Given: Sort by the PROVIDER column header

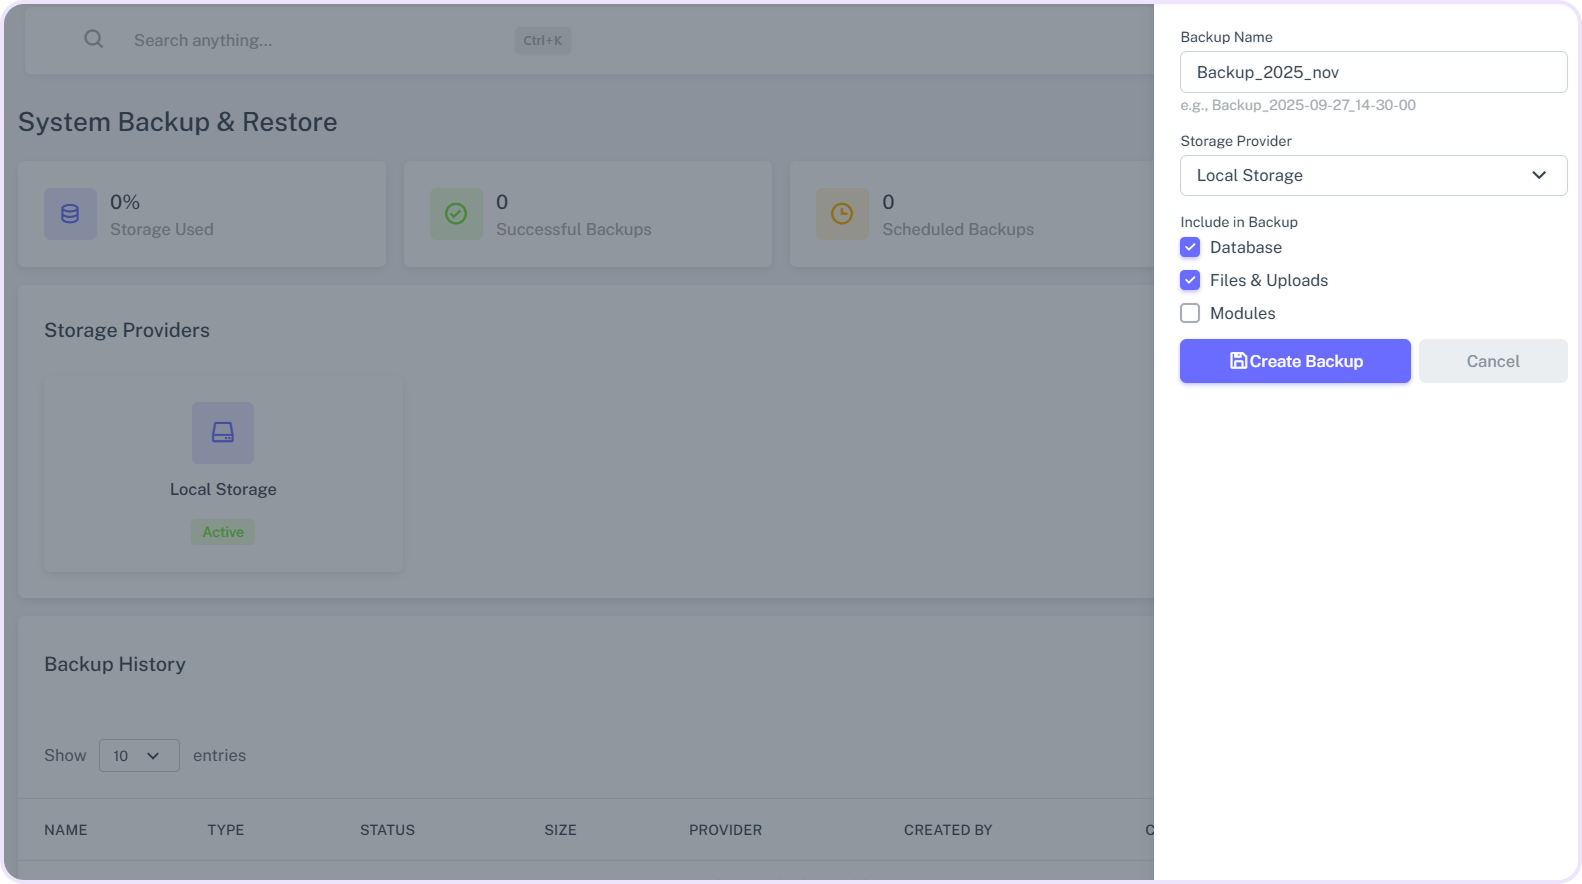Looking at the screenshot, I should (x=725, y=830).
